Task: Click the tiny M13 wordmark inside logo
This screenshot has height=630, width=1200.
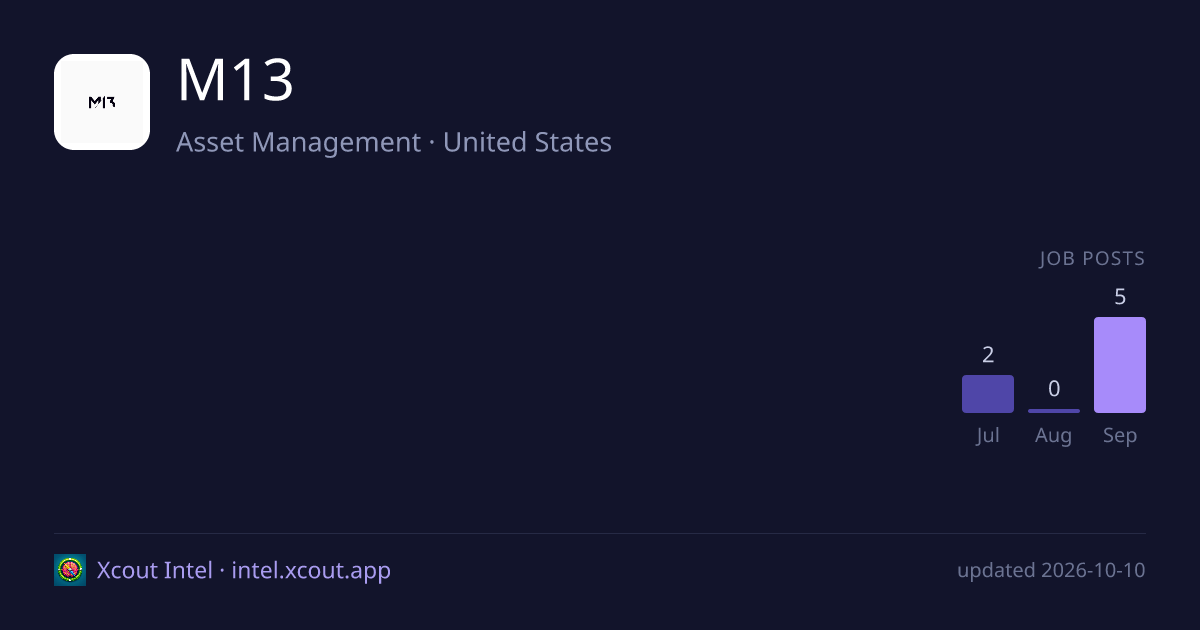Action: [102, 102]
